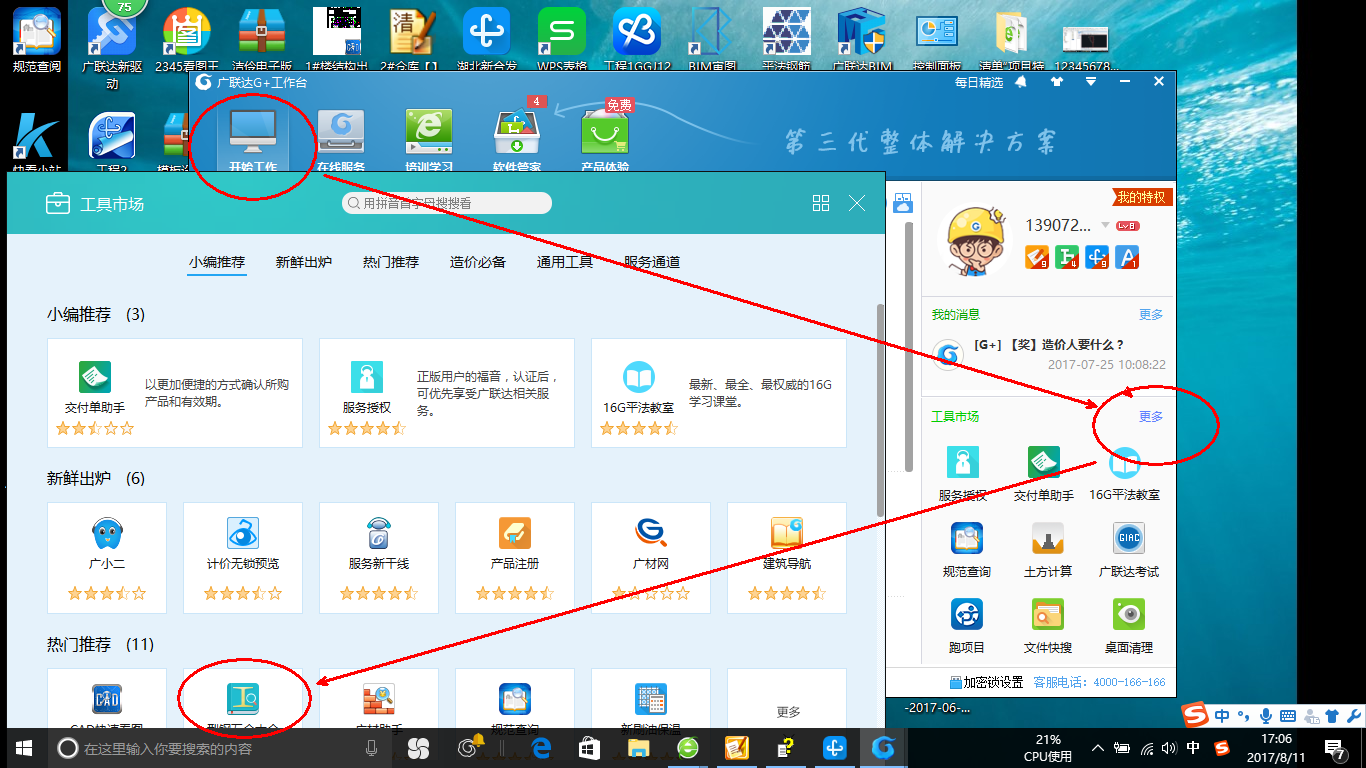The image size is (1366, 768).
Task: Select the 通用工具 tab
Action: pos(565,262)
